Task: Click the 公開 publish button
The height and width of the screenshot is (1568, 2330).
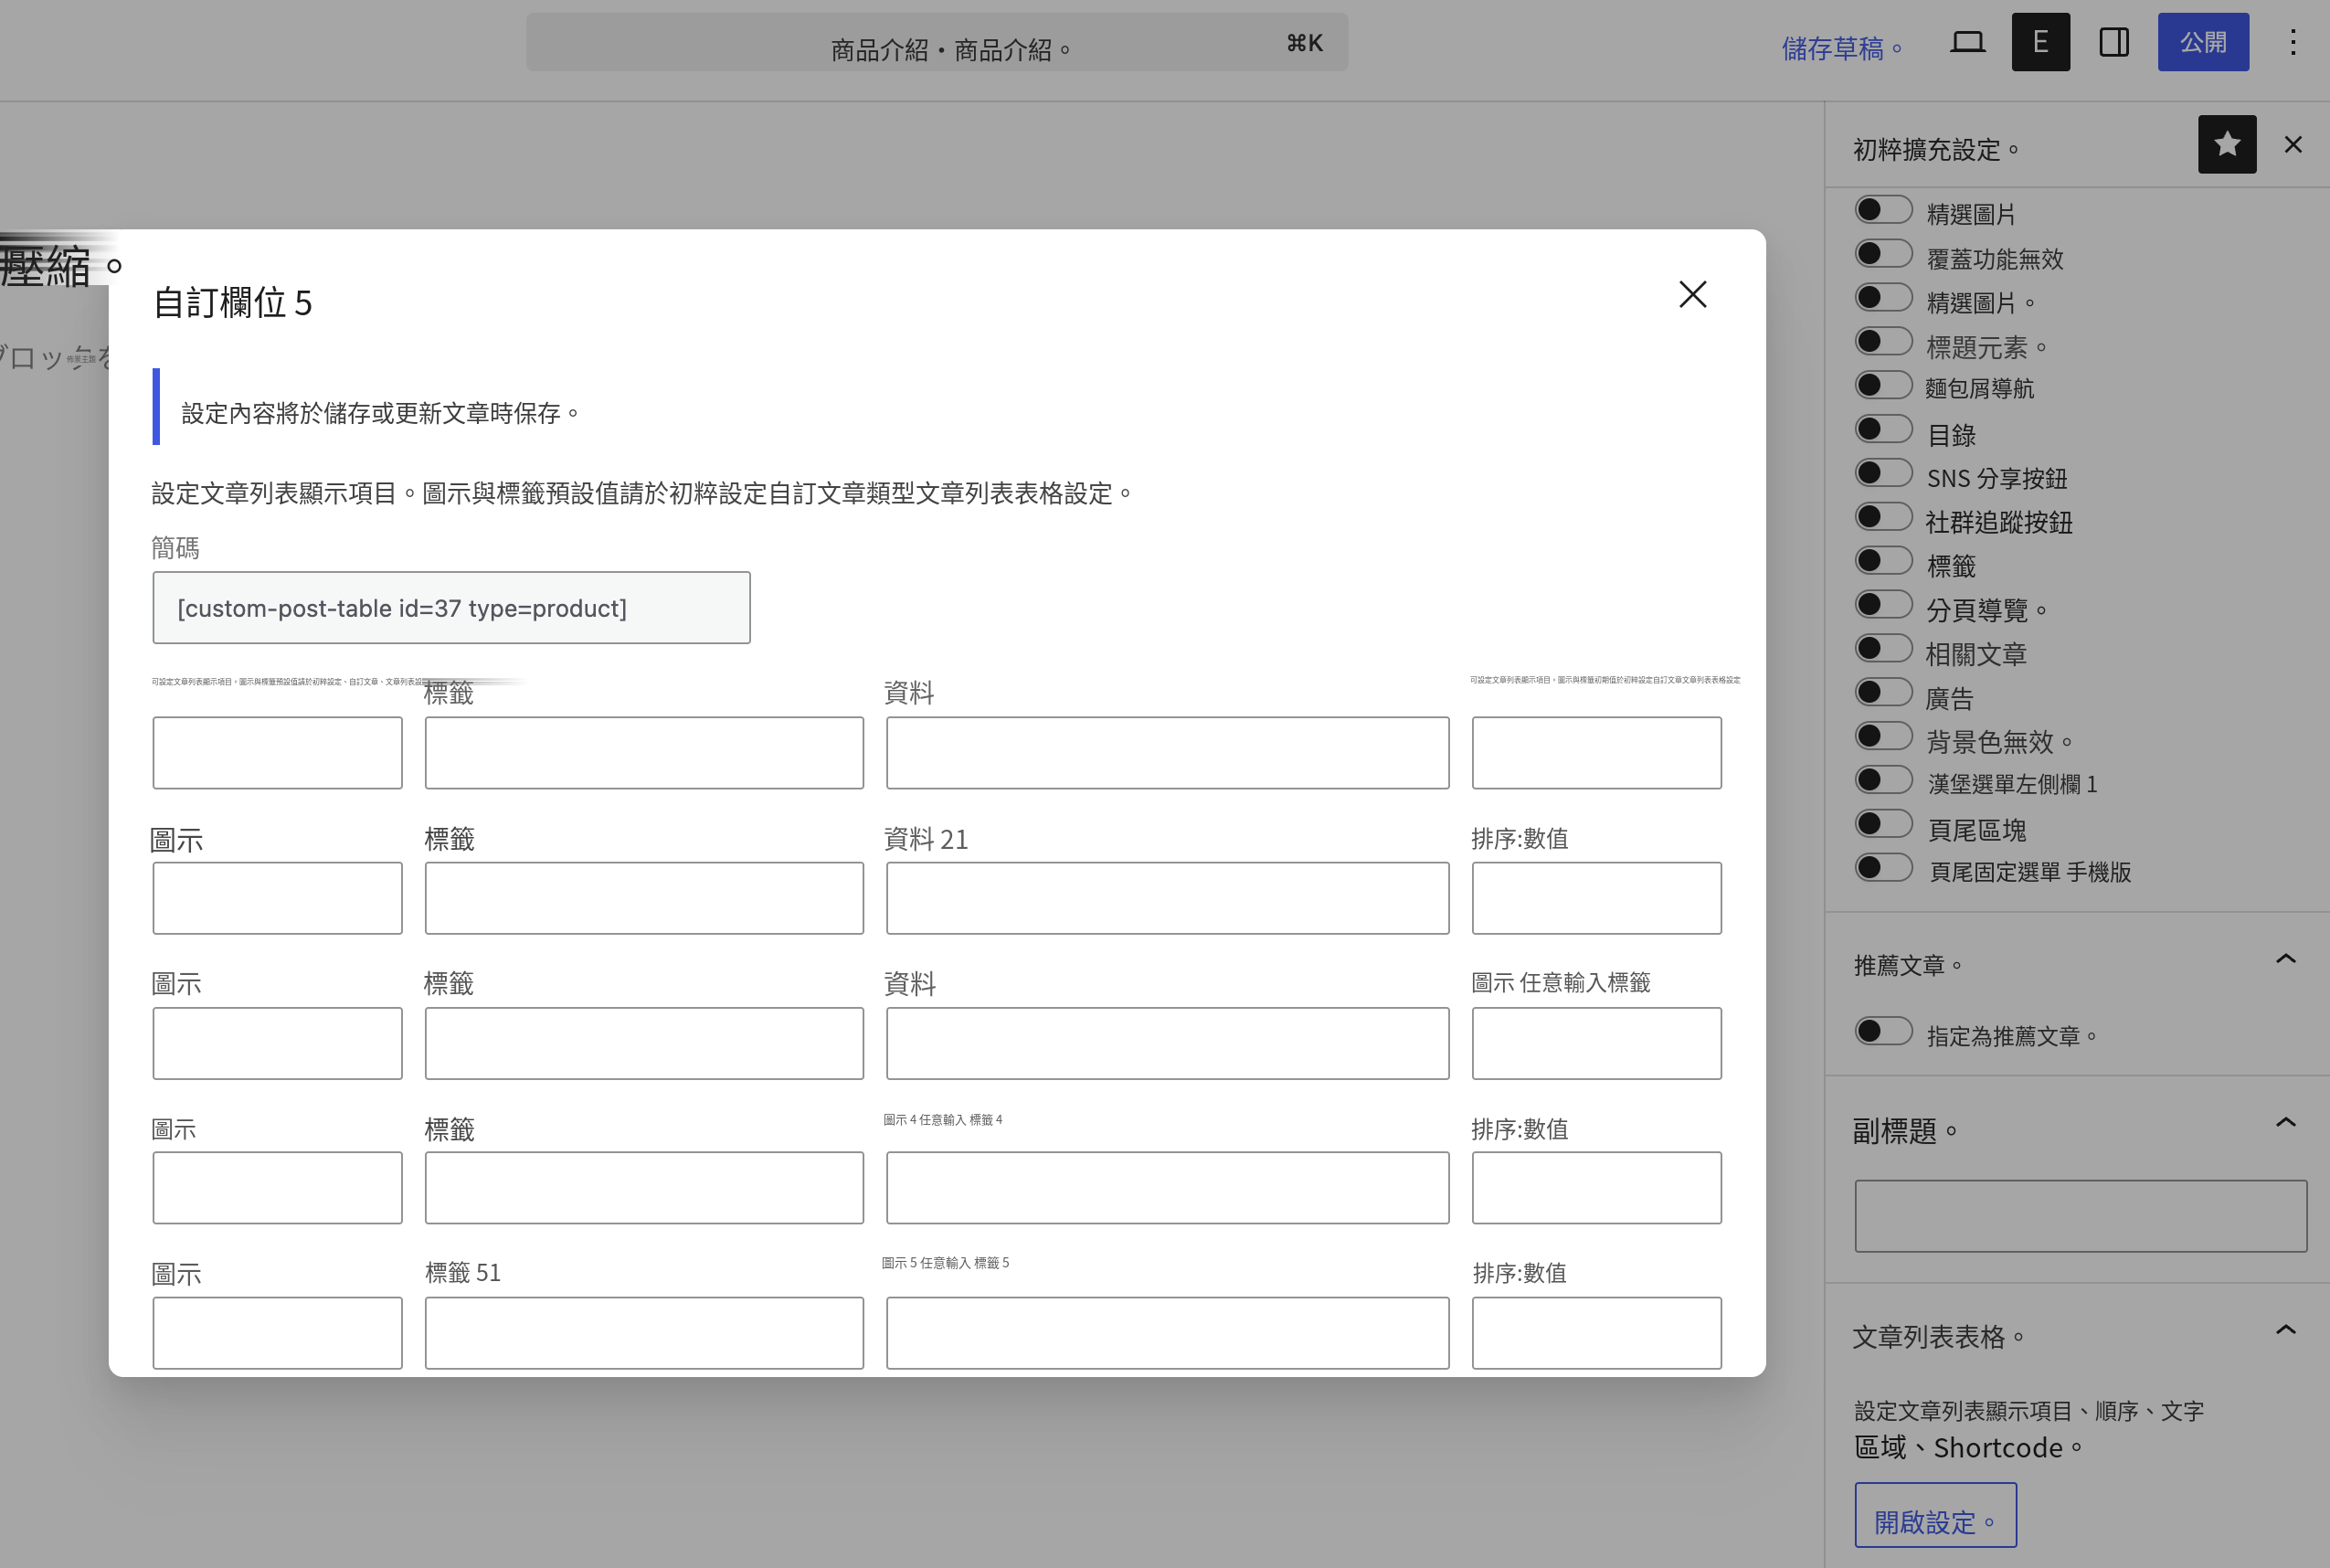Action: (x=2203, y=42)
